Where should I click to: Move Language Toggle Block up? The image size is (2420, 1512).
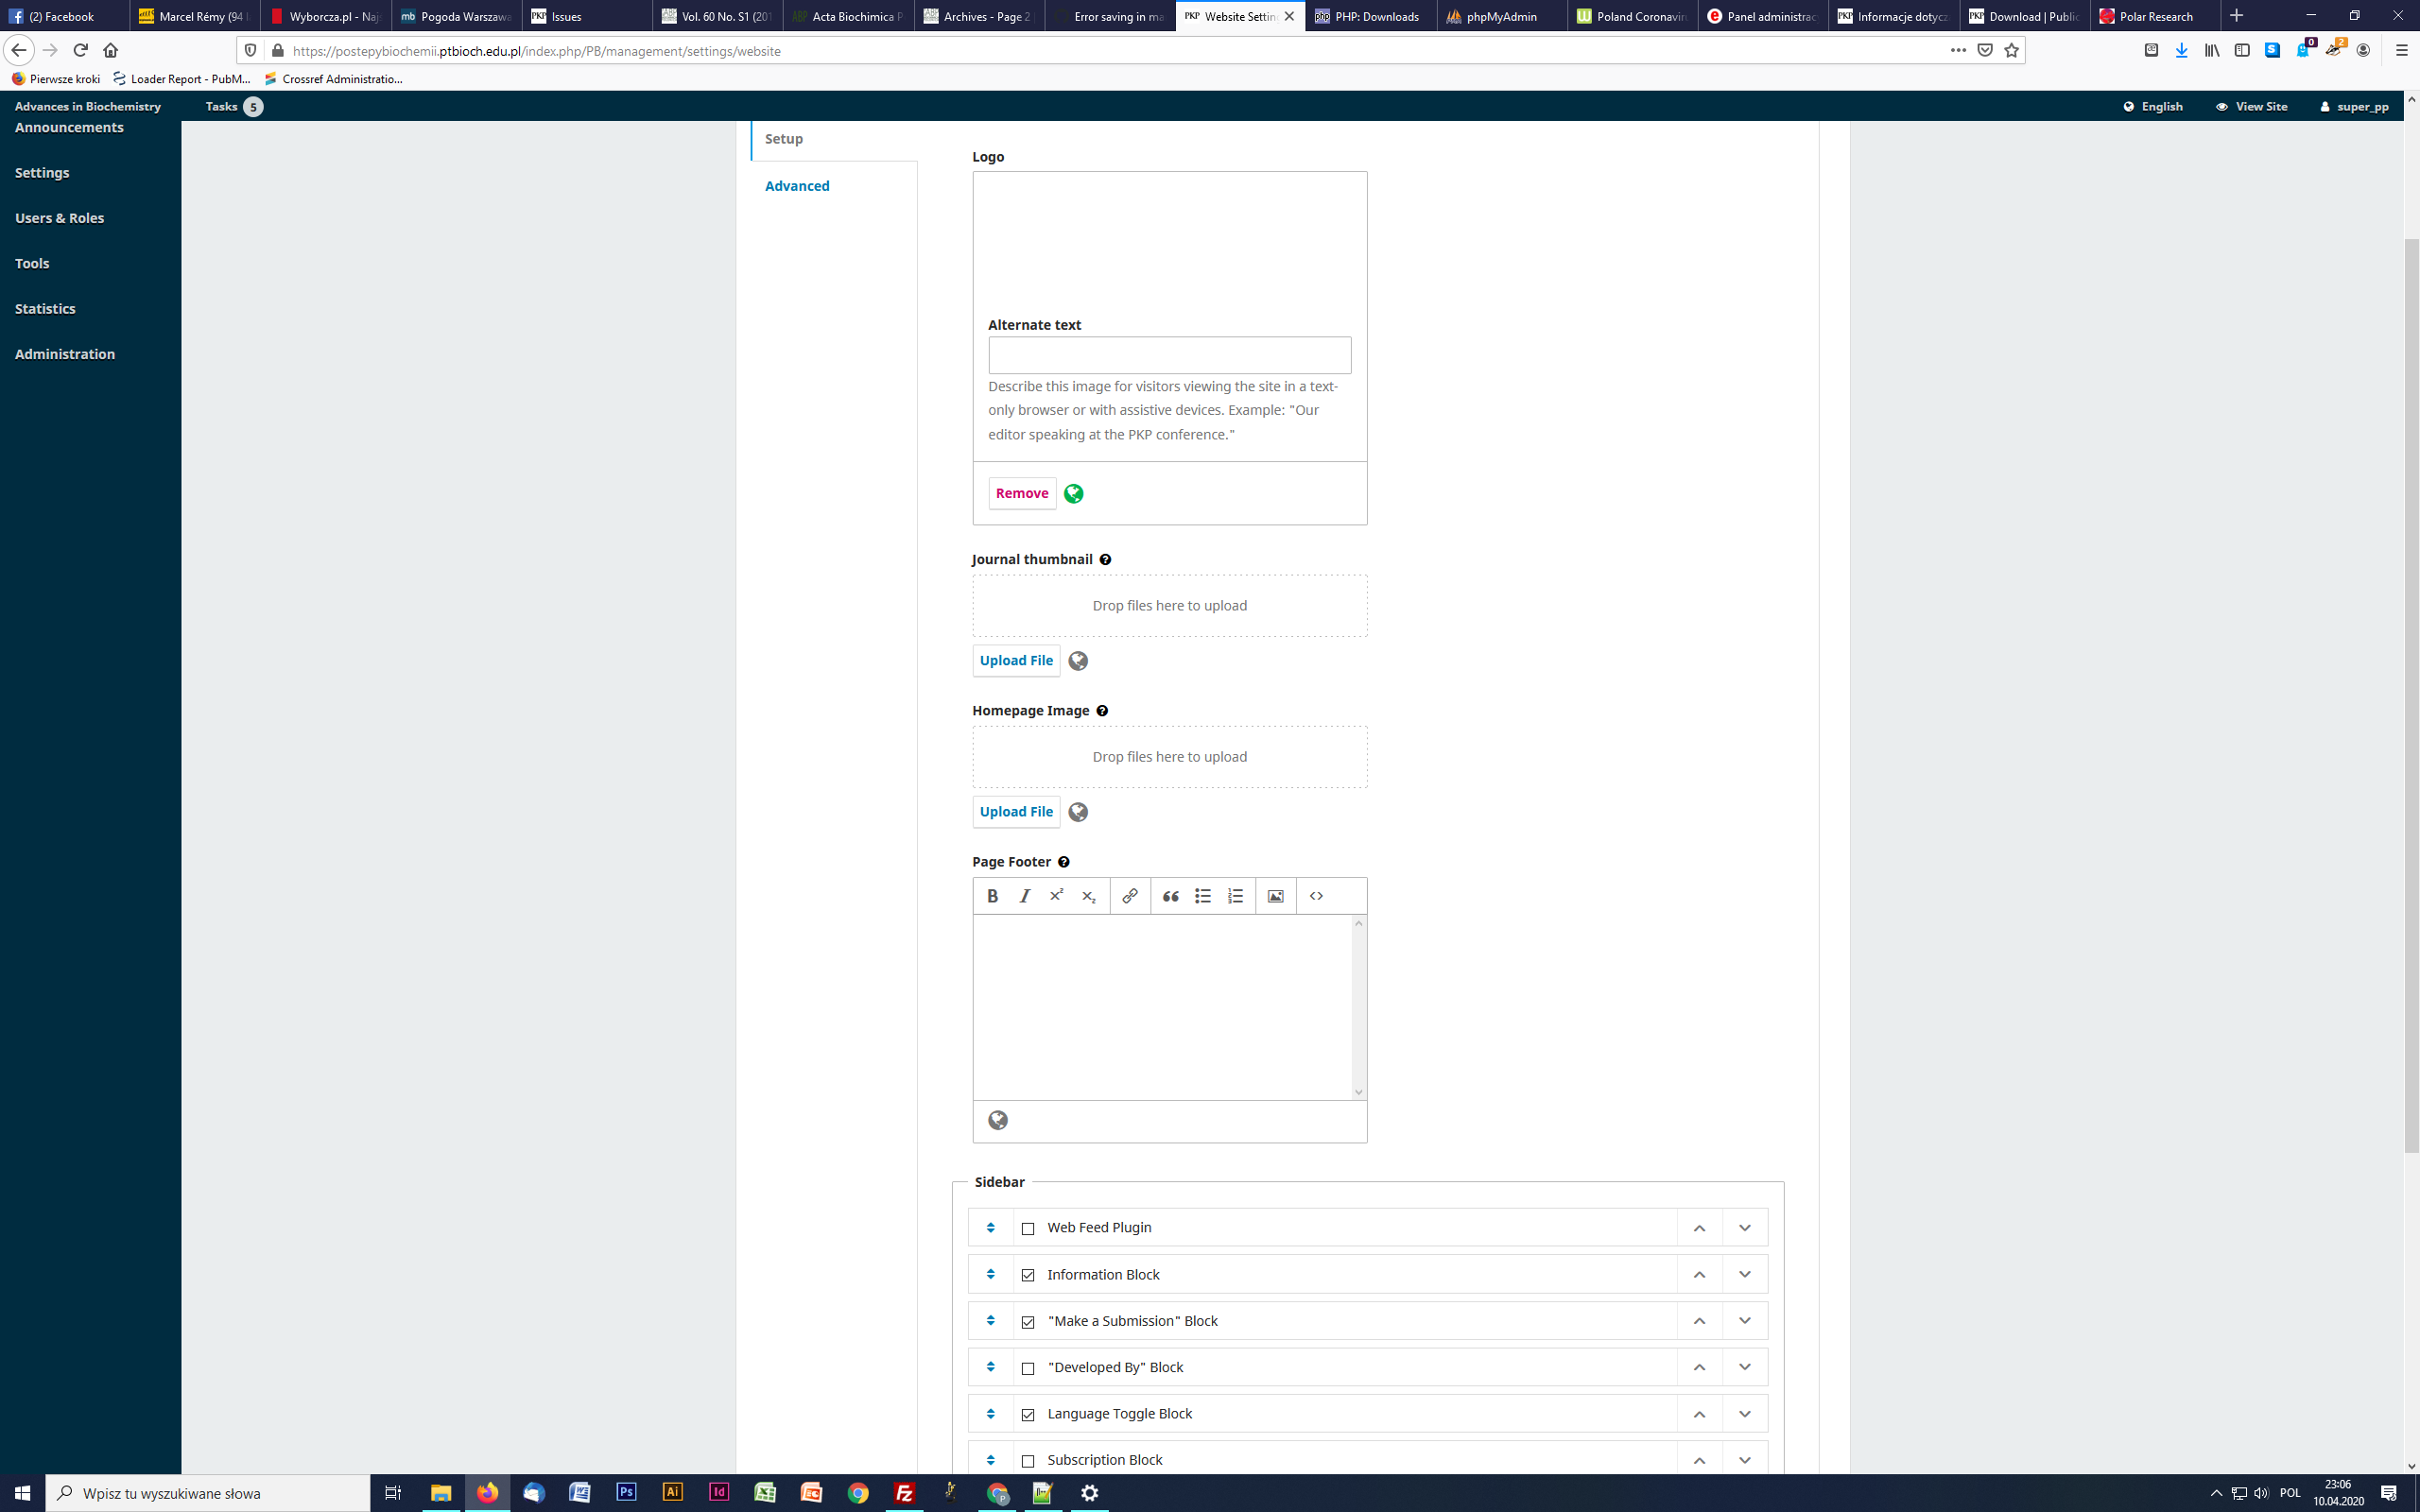(x=1699, y=1414)
